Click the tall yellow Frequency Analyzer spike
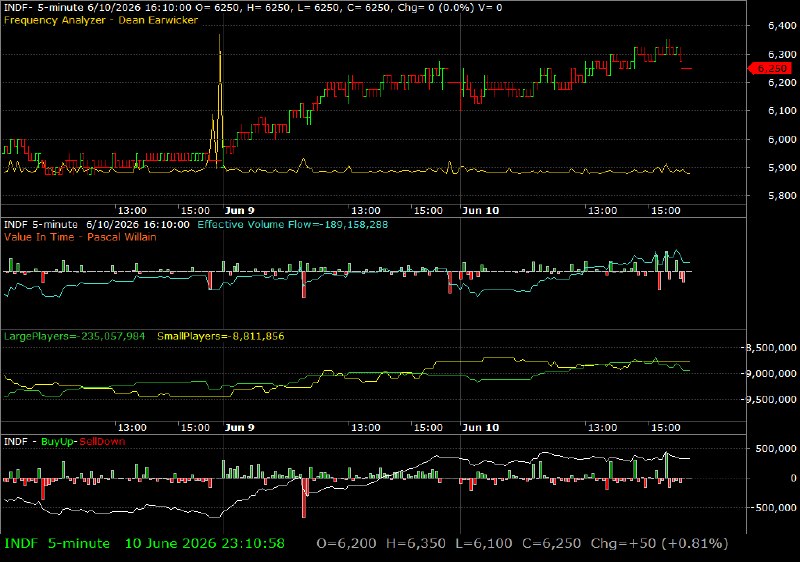 coord(220,99)
